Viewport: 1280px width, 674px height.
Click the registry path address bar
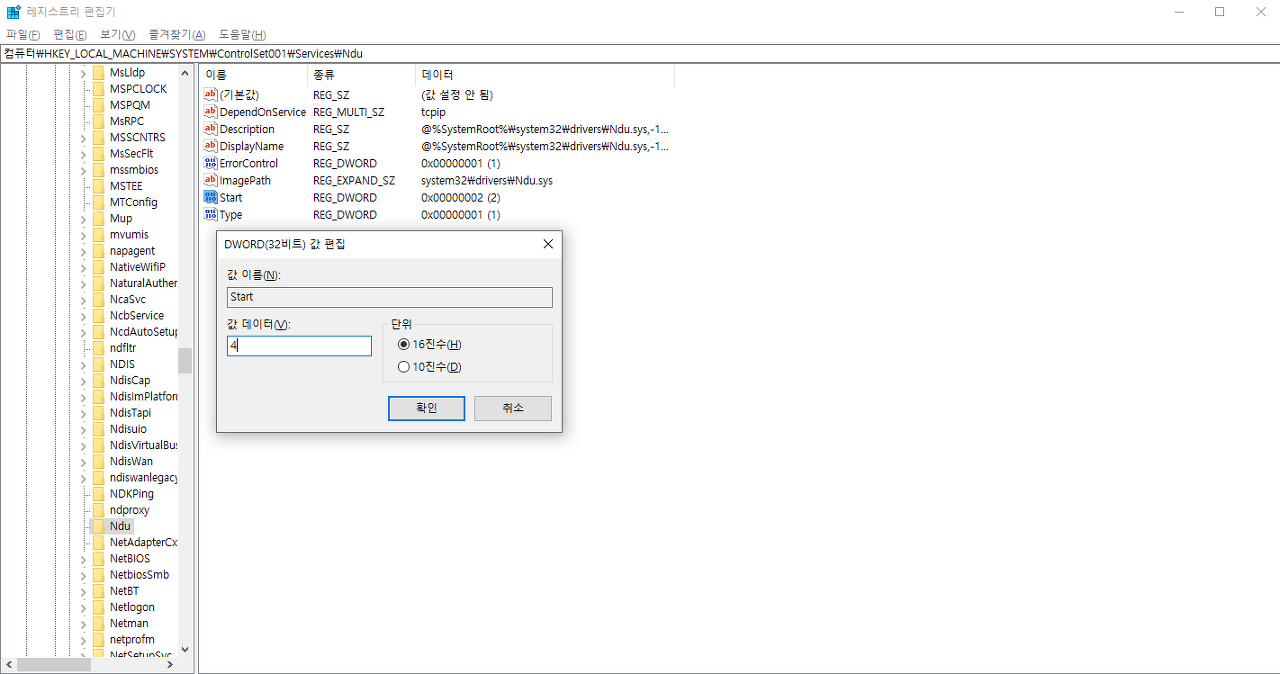[640, 53]
